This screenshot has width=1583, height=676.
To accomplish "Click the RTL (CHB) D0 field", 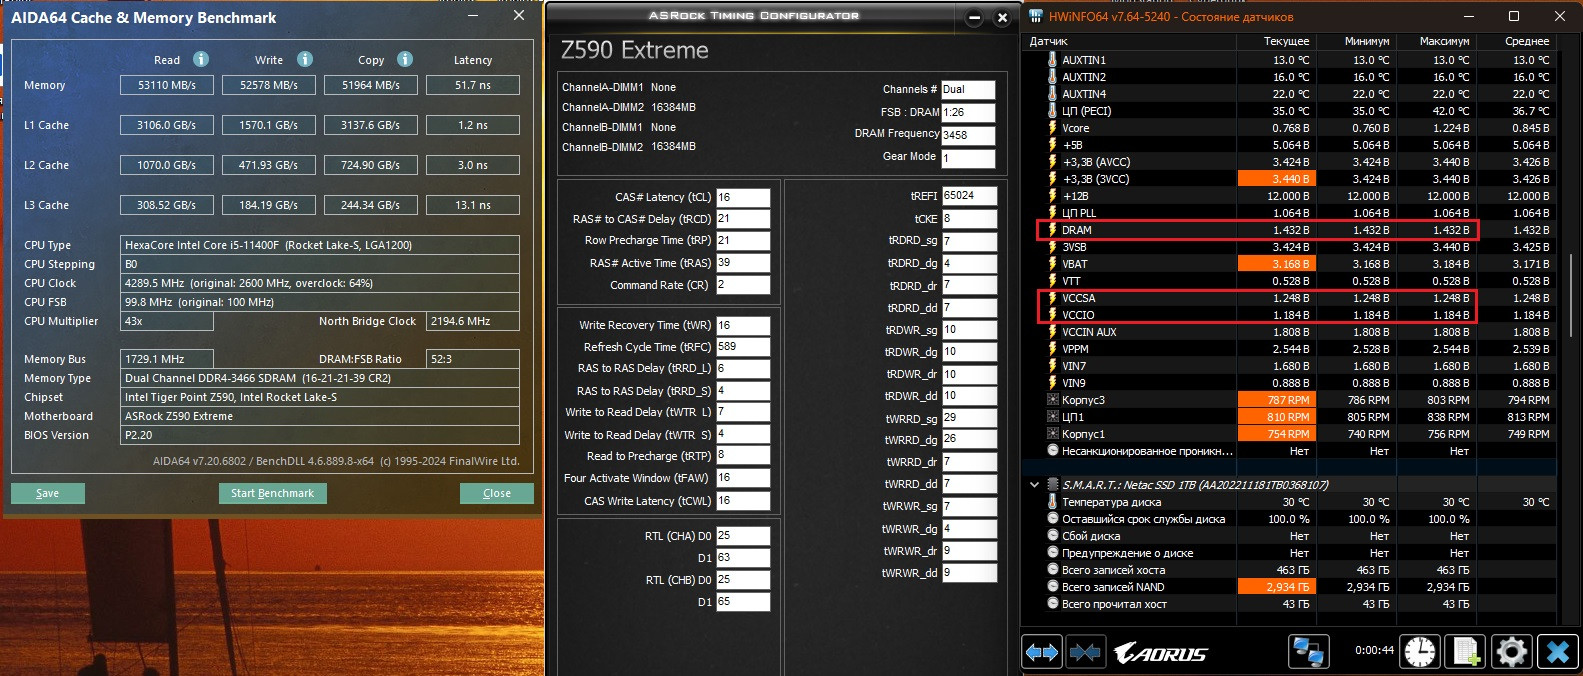I will pyautogui.click(x=743, y=580).
